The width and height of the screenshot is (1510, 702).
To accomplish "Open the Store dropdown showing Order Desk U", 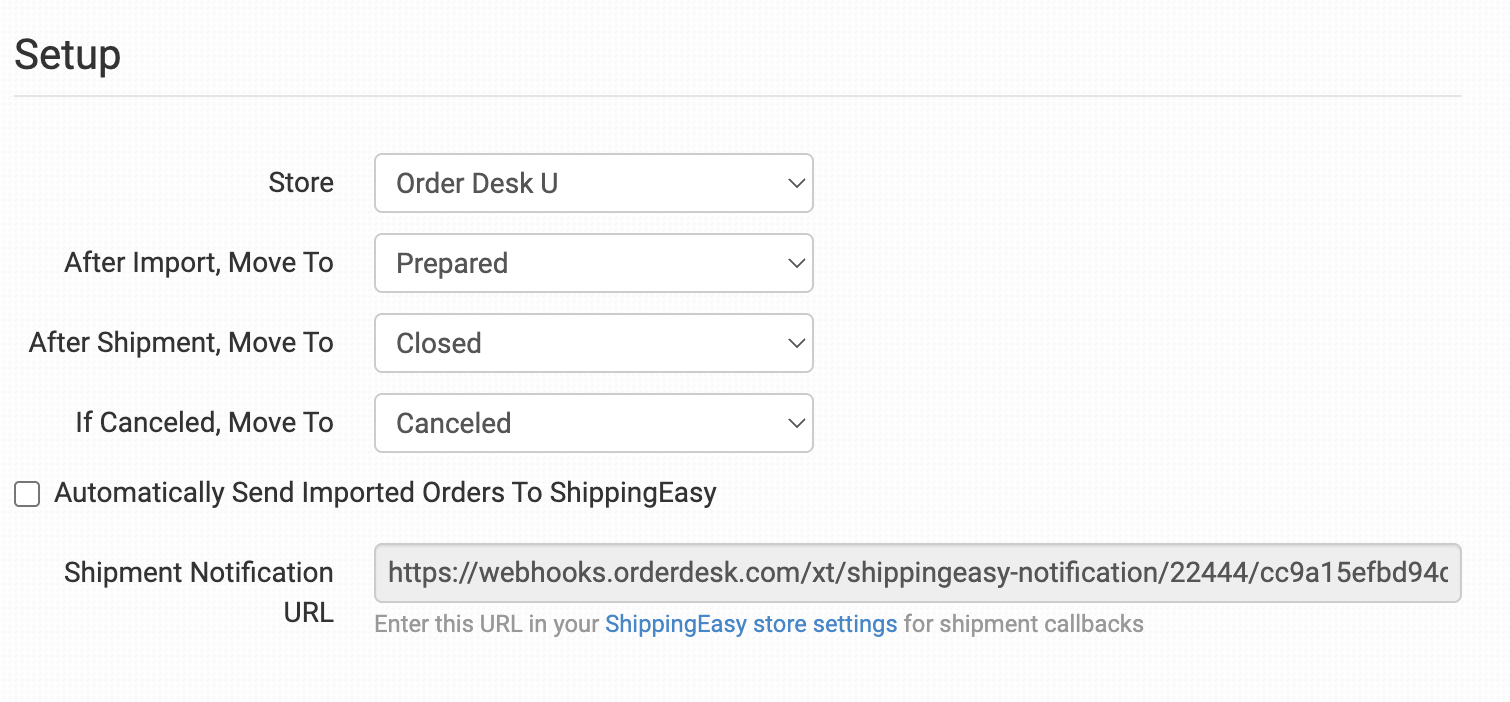I will [580, 183].
